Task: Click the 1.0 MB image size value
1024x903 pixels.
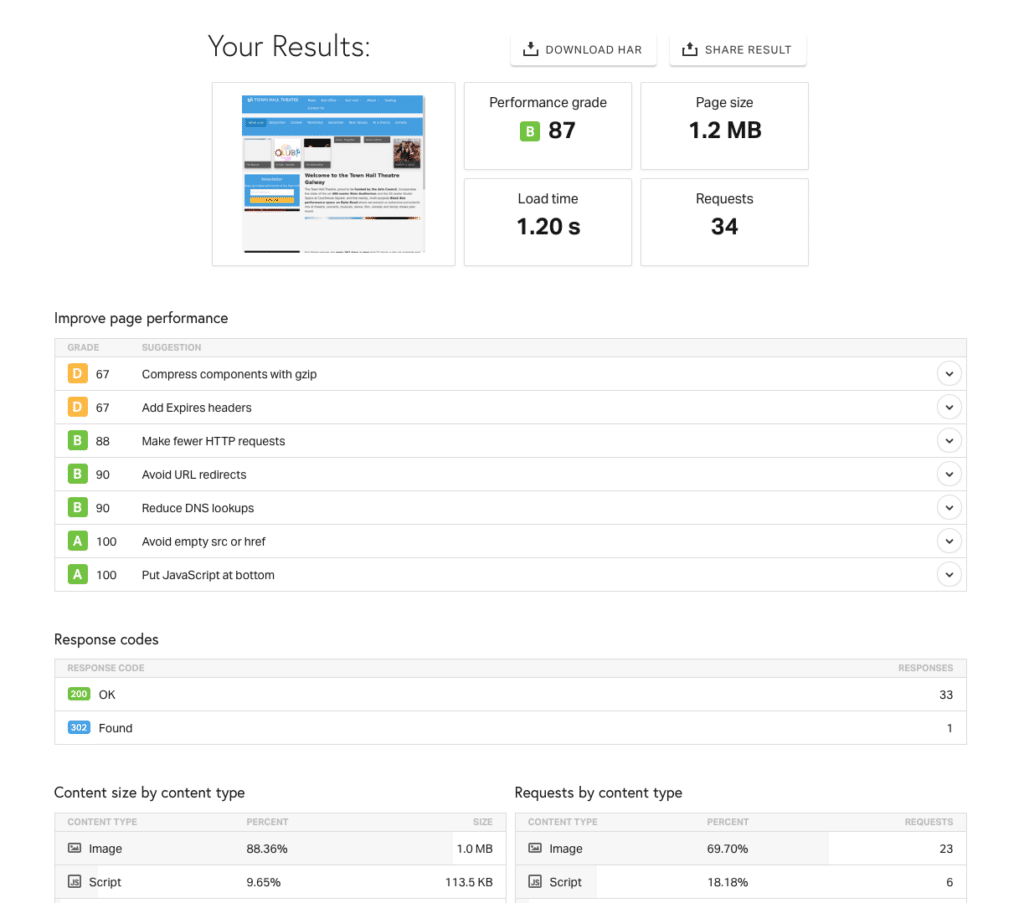Action: (x=475, y=849)
